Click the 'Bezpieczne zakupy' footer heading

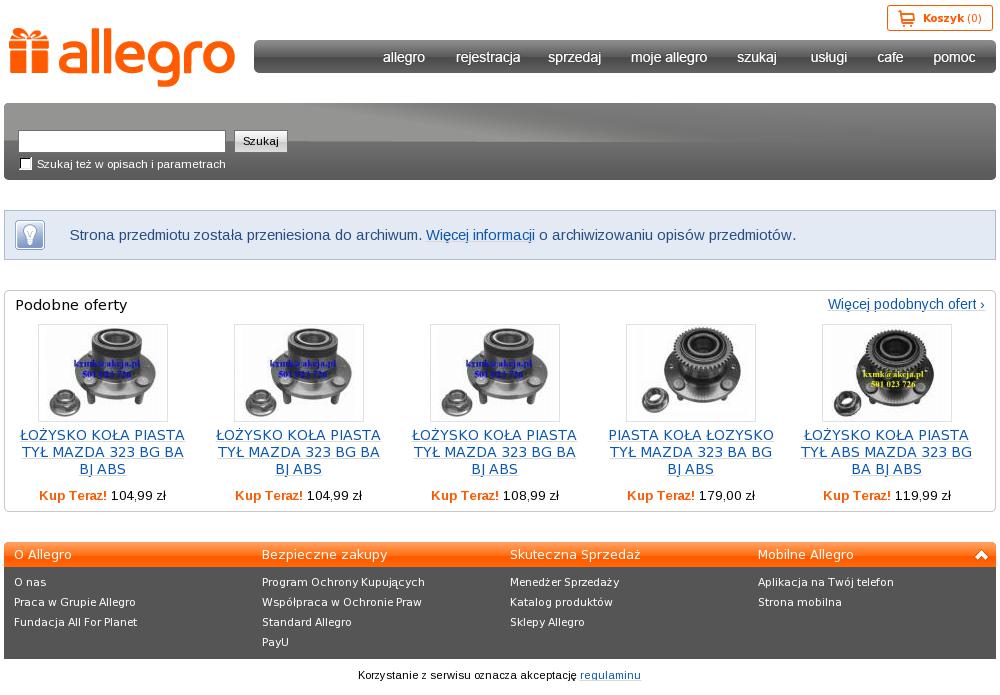(x=325, y=555)
